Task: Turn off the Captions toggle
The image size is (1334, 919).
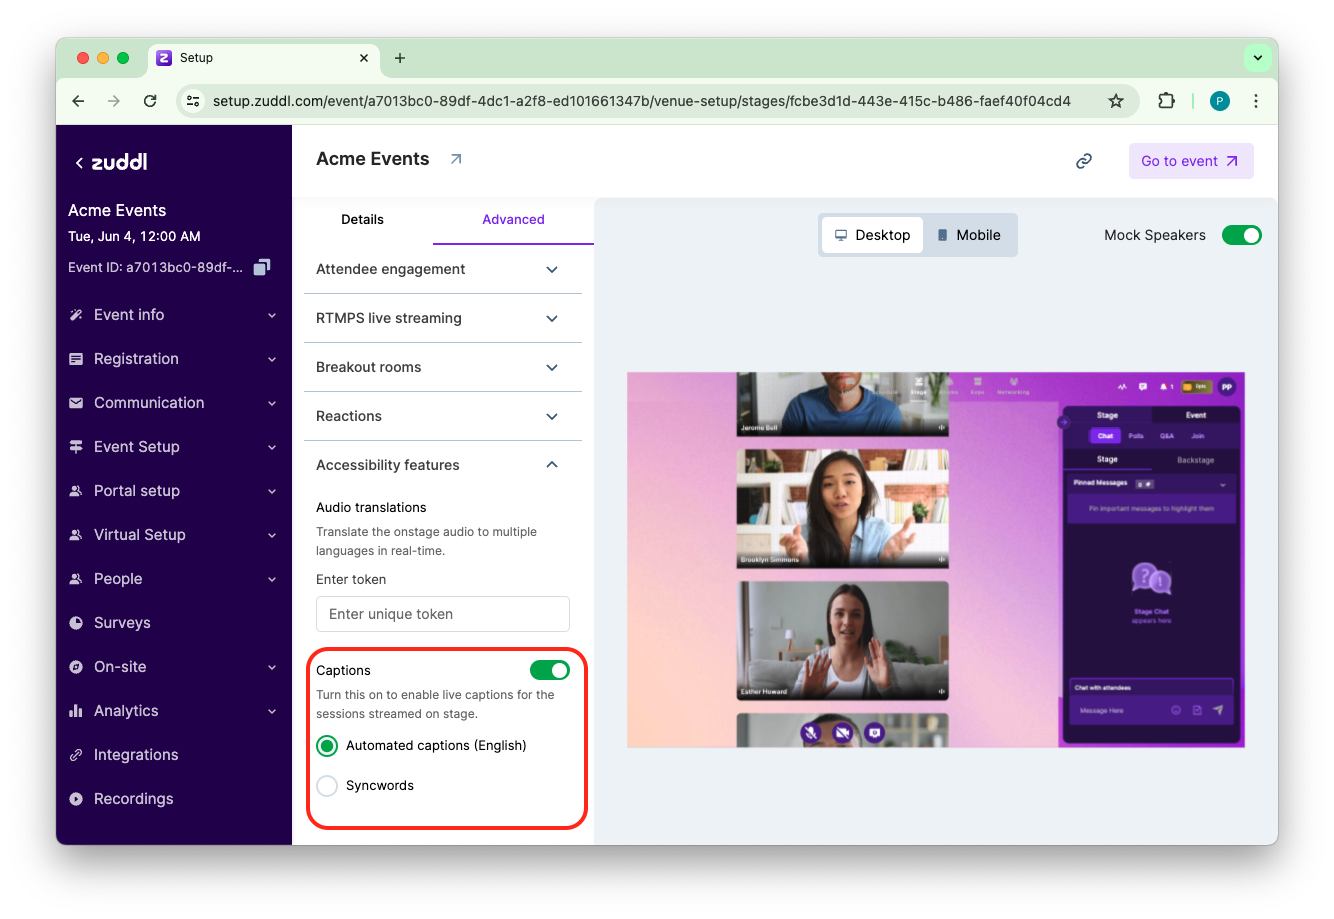Action: click(x=550, y=670)
